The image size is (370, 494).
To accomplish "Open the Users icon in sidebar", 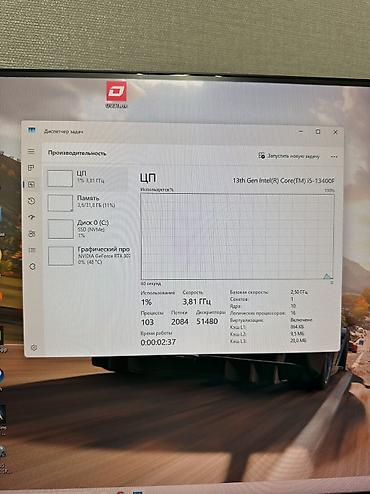I will 32,234.
